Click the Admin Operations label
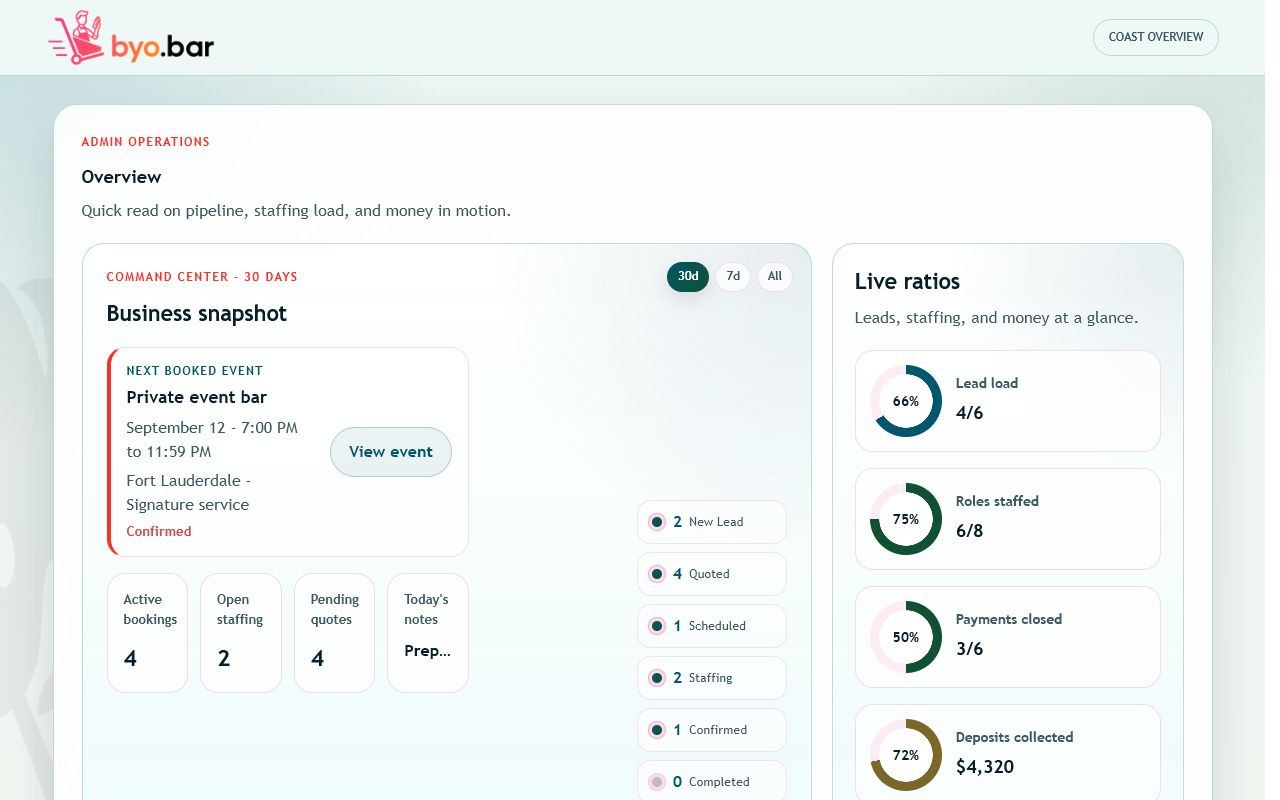Viewport: 1280px width, 800px height. (x=146, y=142)
